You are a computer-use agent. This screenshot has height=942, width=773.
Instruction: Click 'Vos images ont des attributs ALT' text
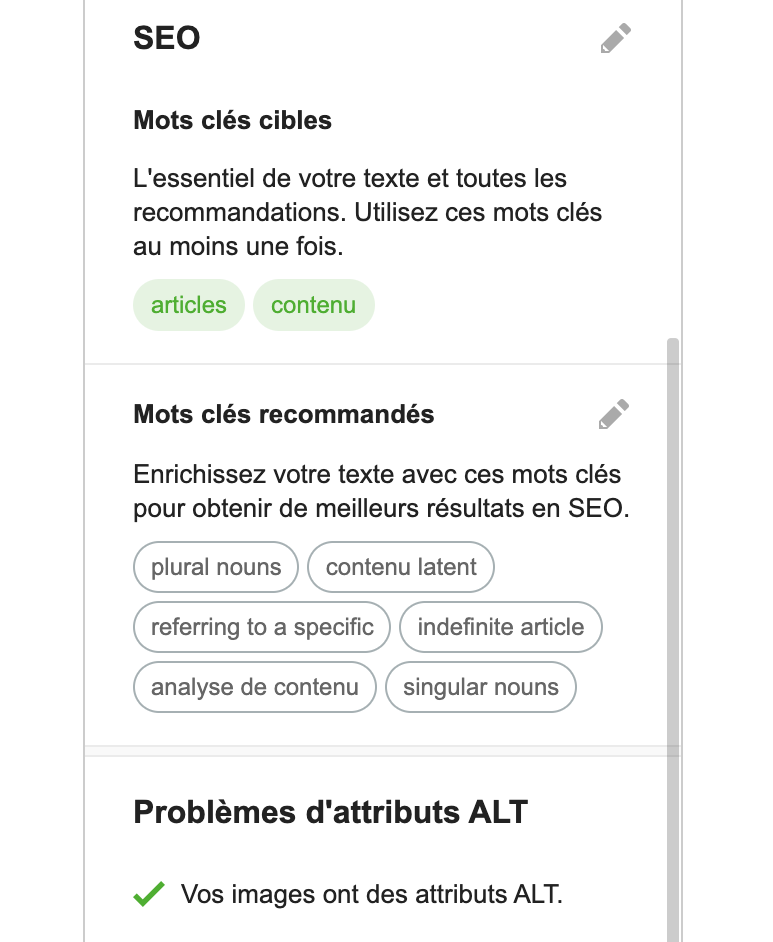point(372,894)
